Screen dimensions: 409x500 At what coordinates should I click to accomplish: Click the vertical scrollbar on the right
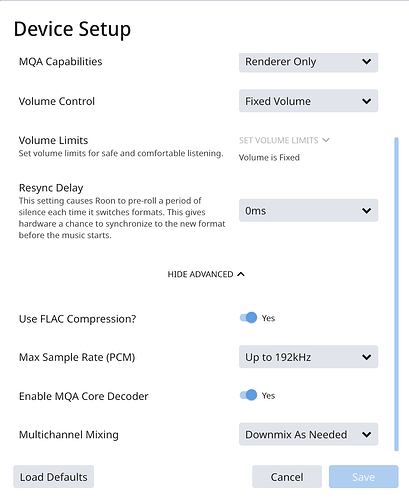coord(396,294)
